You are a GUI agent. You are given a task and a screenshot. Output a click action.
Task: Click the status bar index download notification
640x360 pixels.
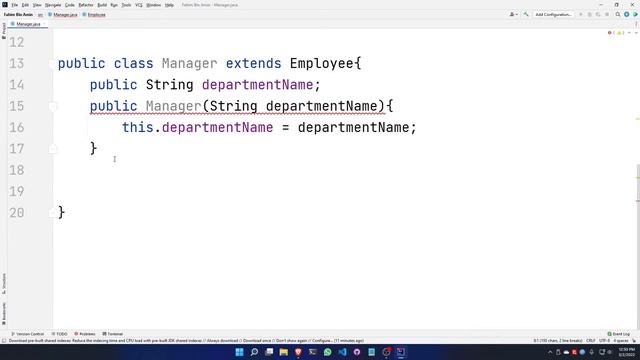coord(186,340)
